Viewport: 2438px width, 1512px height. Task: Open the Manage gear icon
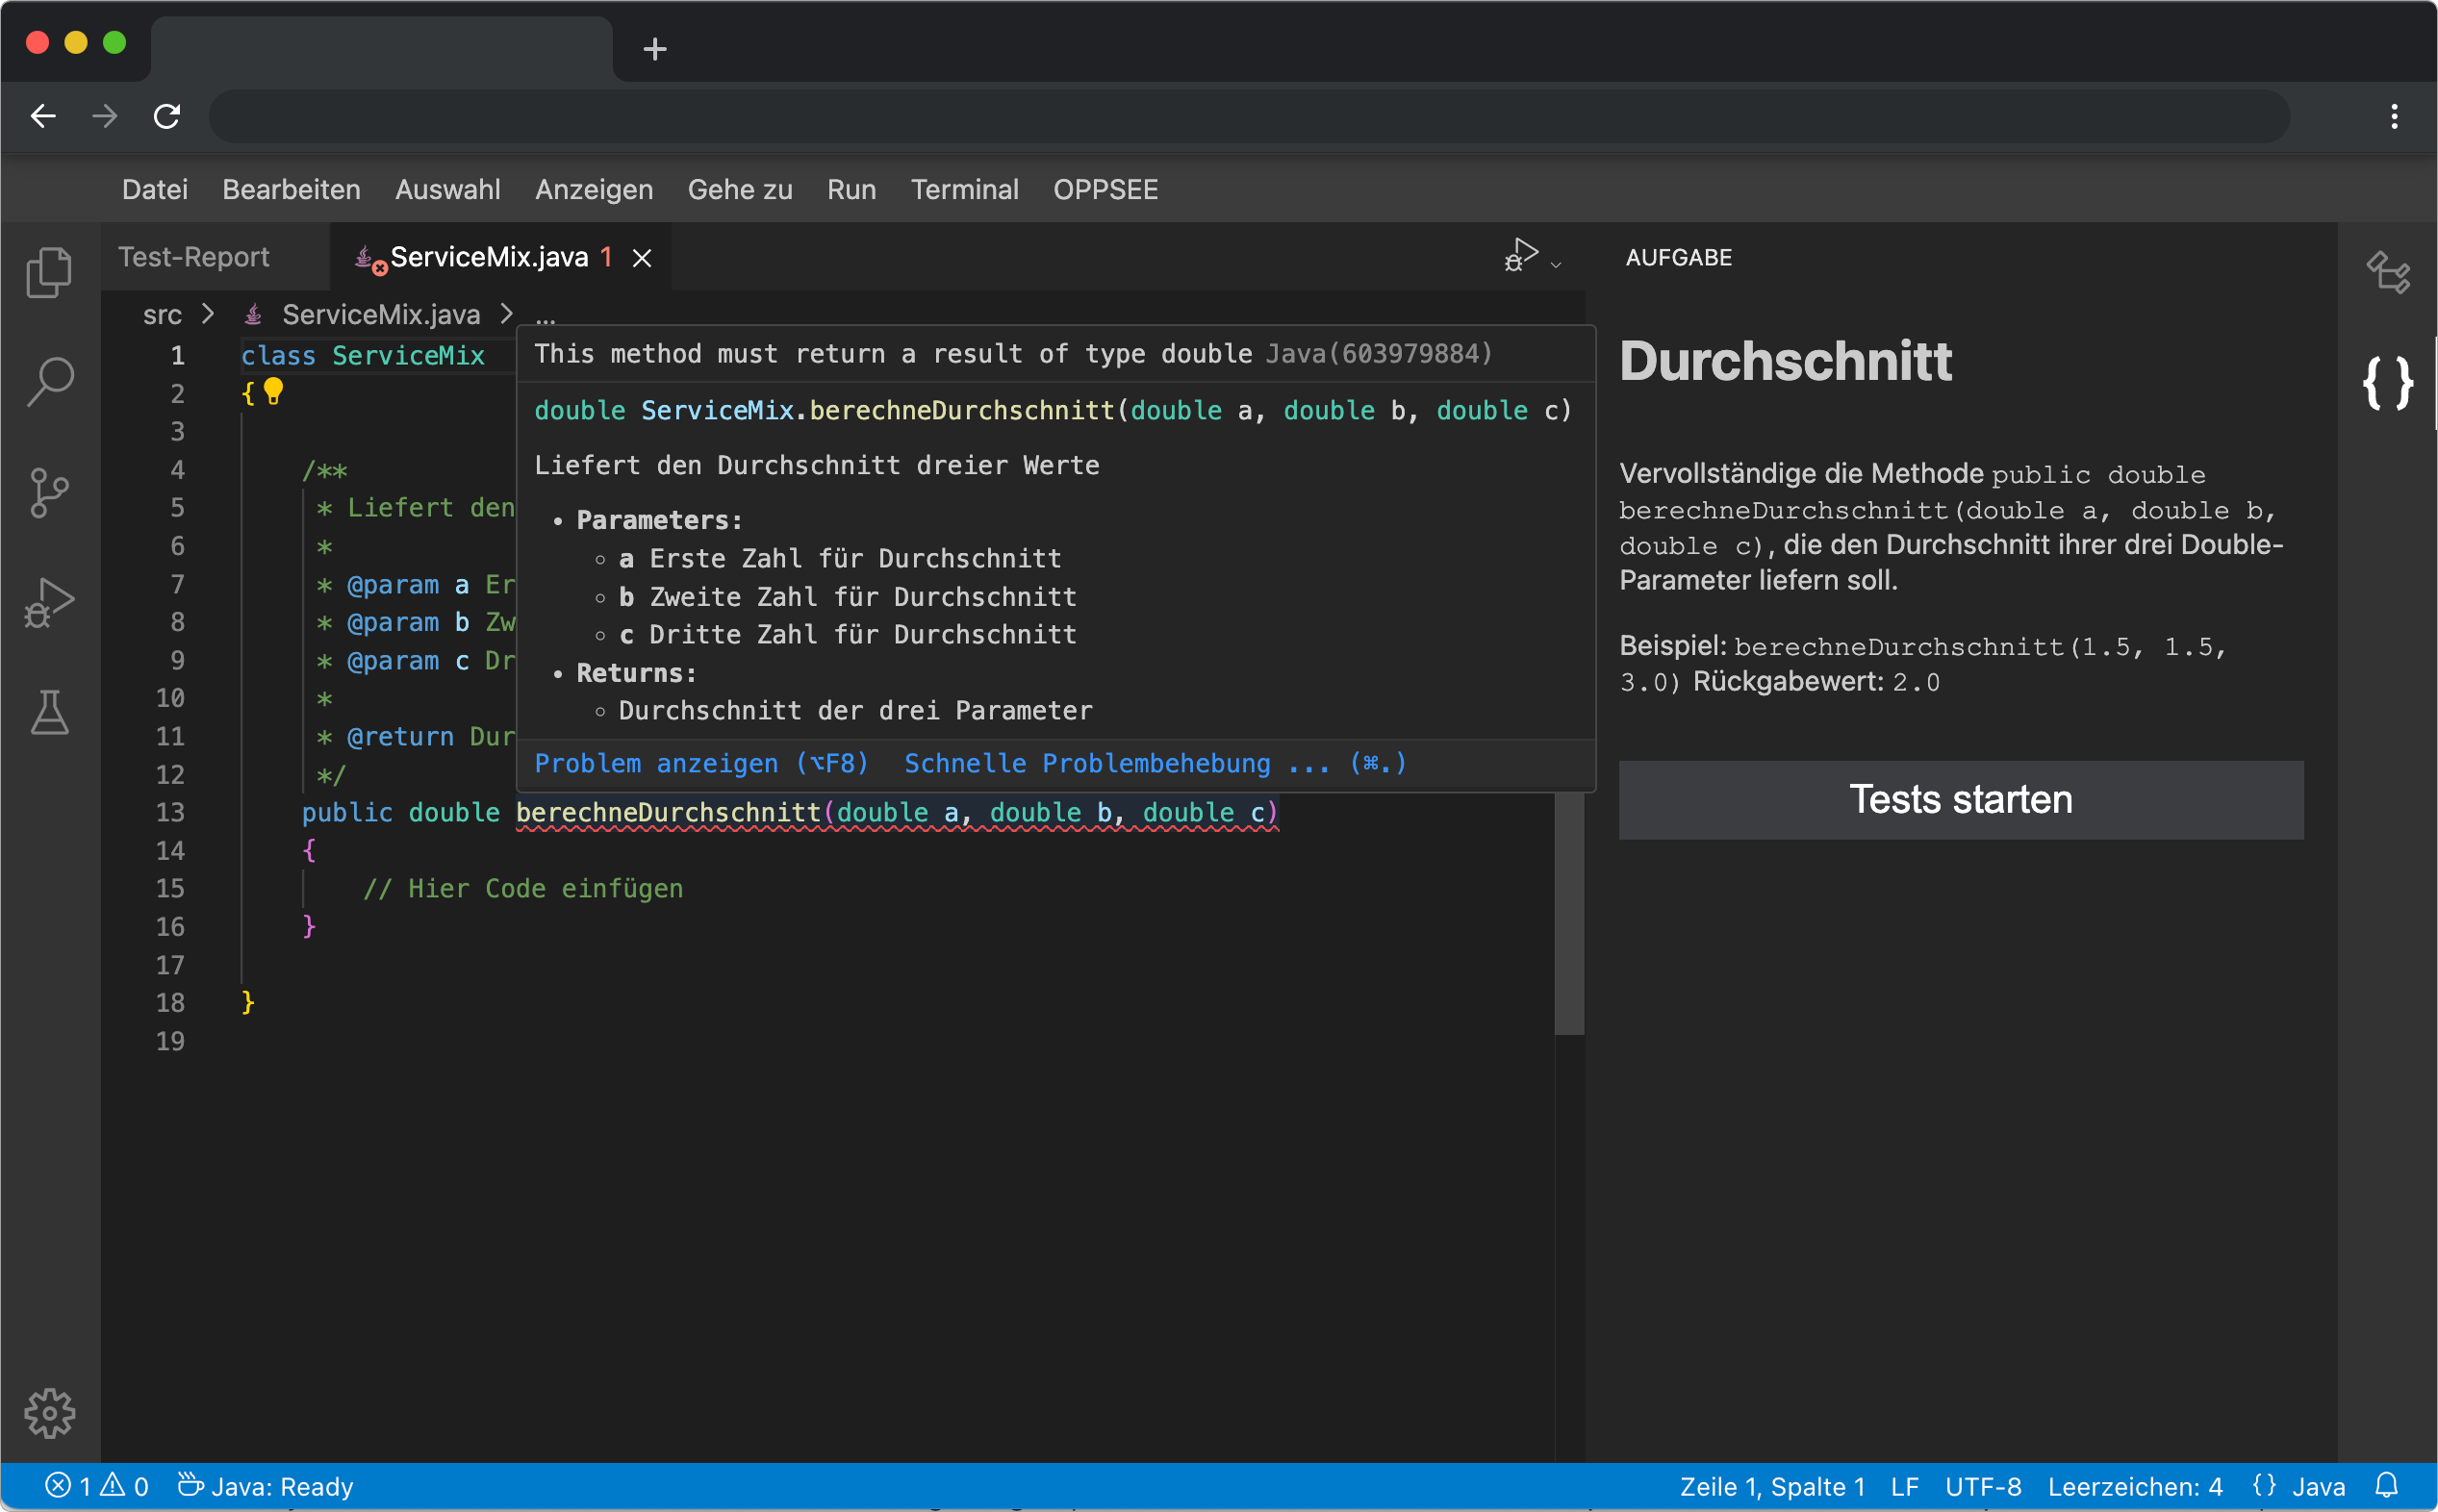pyautogui.click(x=49, y=1412)
